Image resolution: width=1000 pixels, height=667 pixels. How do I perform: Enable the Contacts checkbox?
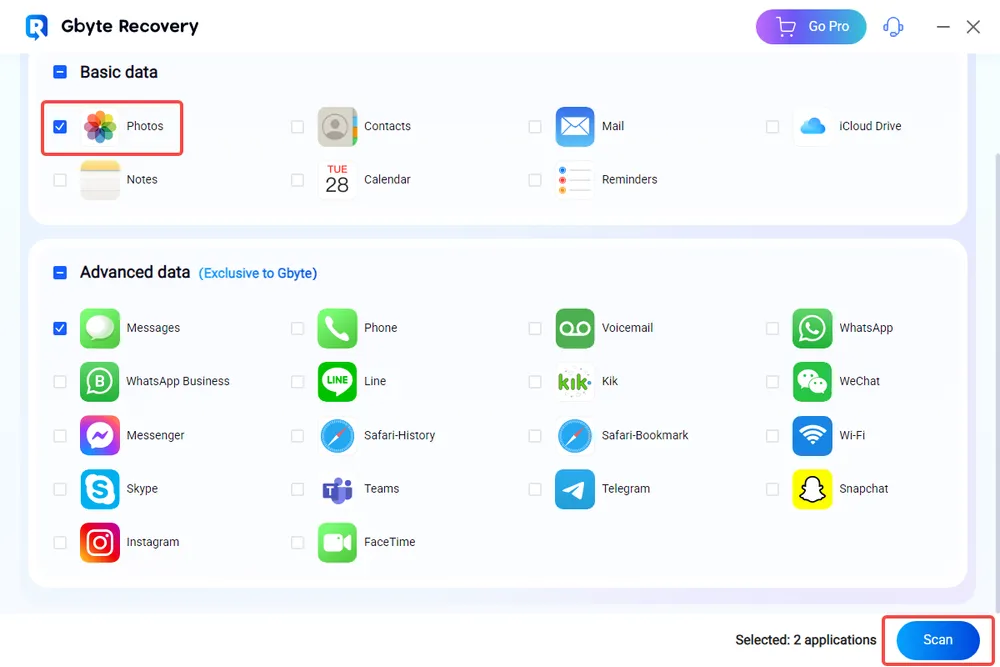297,126
